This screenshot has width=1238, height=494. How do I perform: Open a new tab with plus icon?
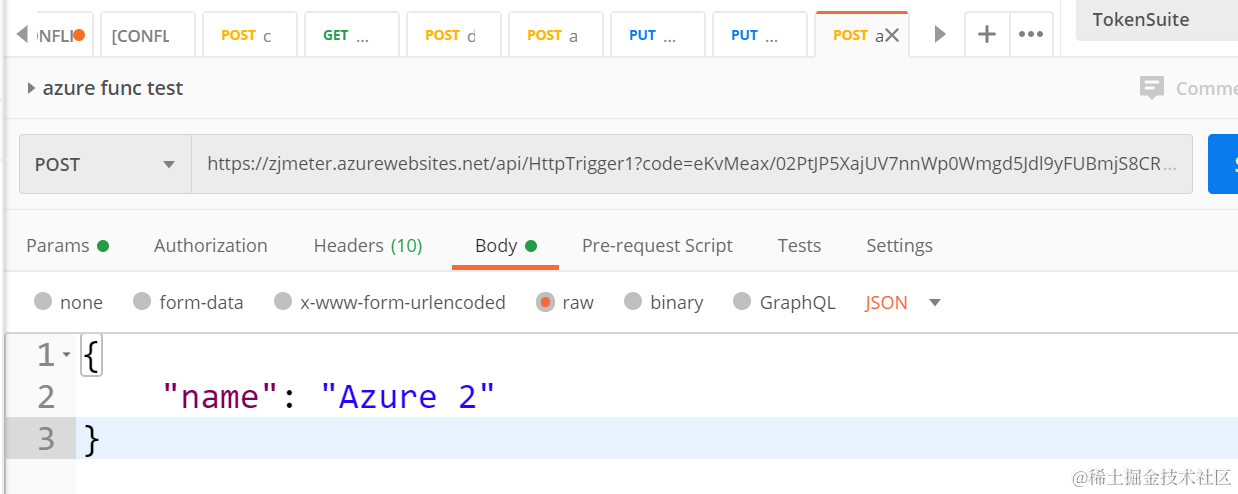tap(986, 34)
